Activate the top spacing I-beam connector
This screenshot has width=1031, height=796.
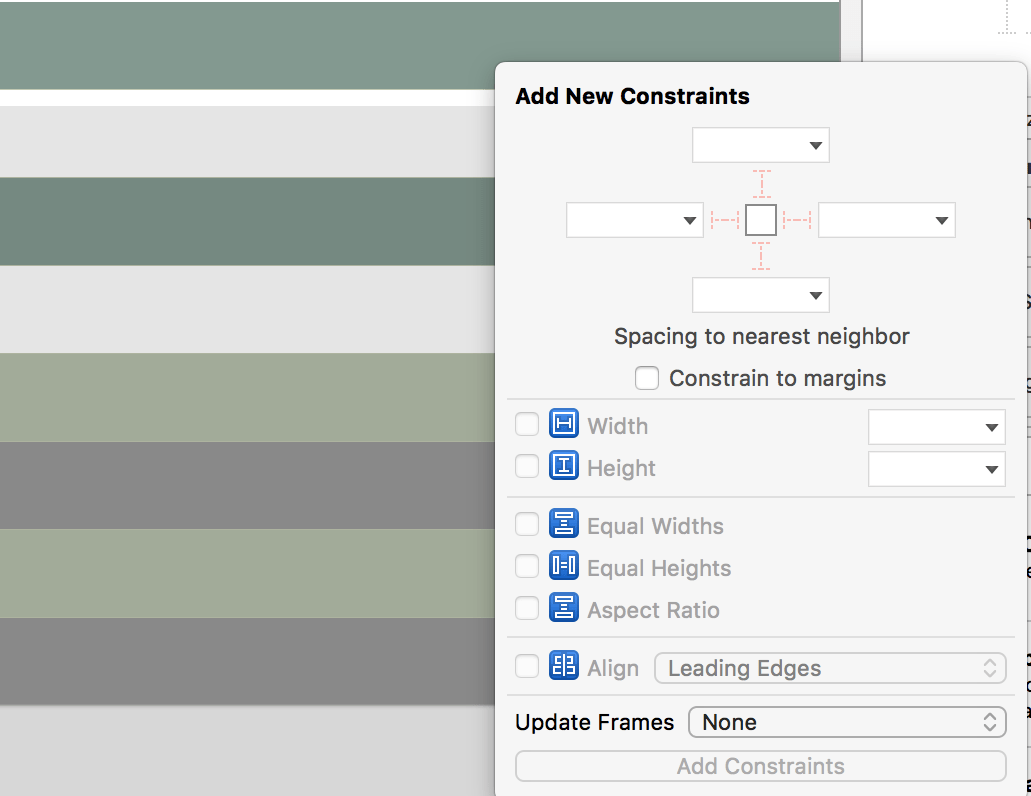(761, 182)
